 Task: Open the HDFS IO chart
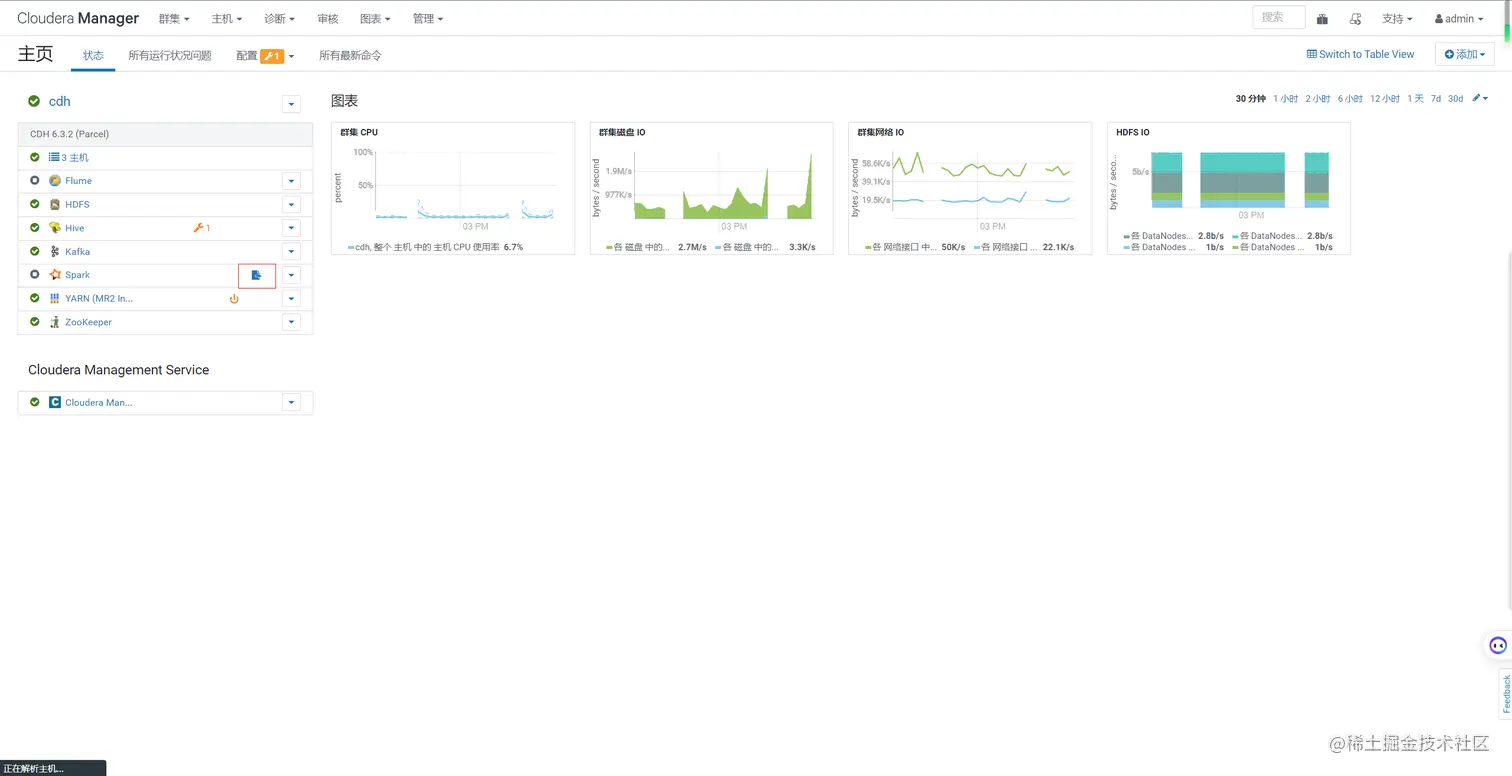tap(1228, 188)
